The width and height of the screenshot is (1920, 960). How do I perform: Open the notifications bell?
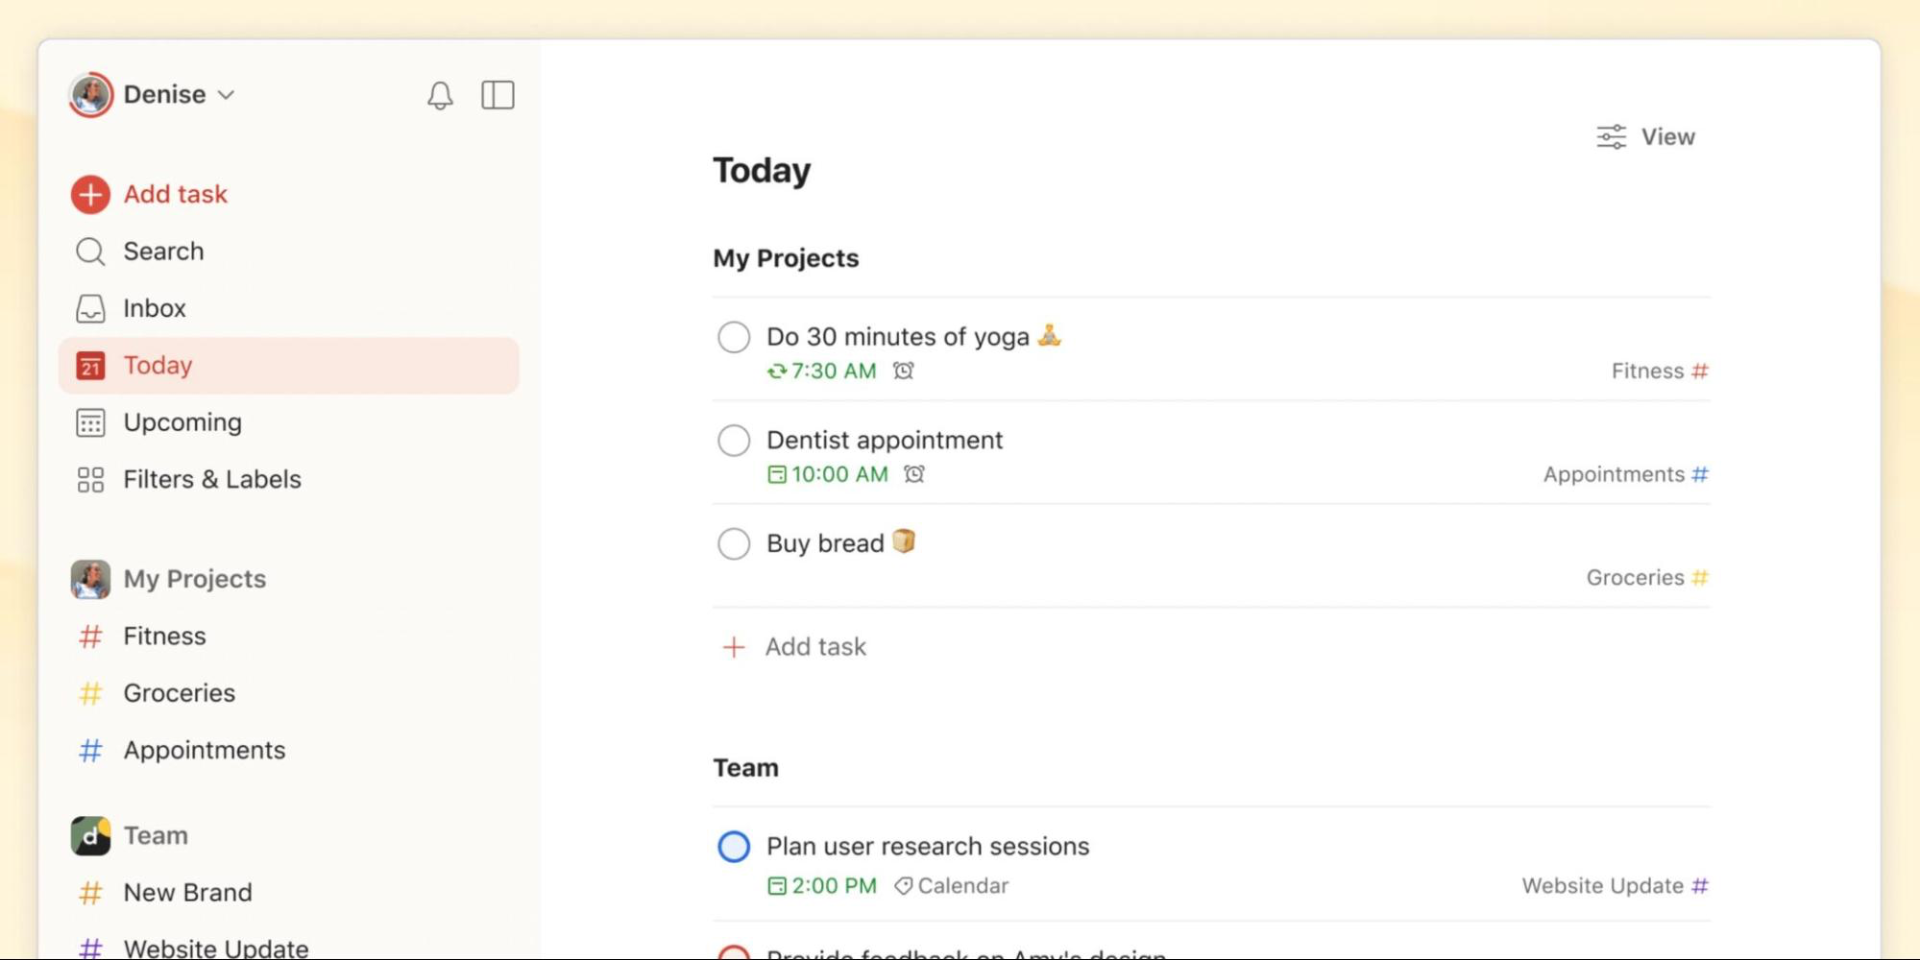coord(440,95)
